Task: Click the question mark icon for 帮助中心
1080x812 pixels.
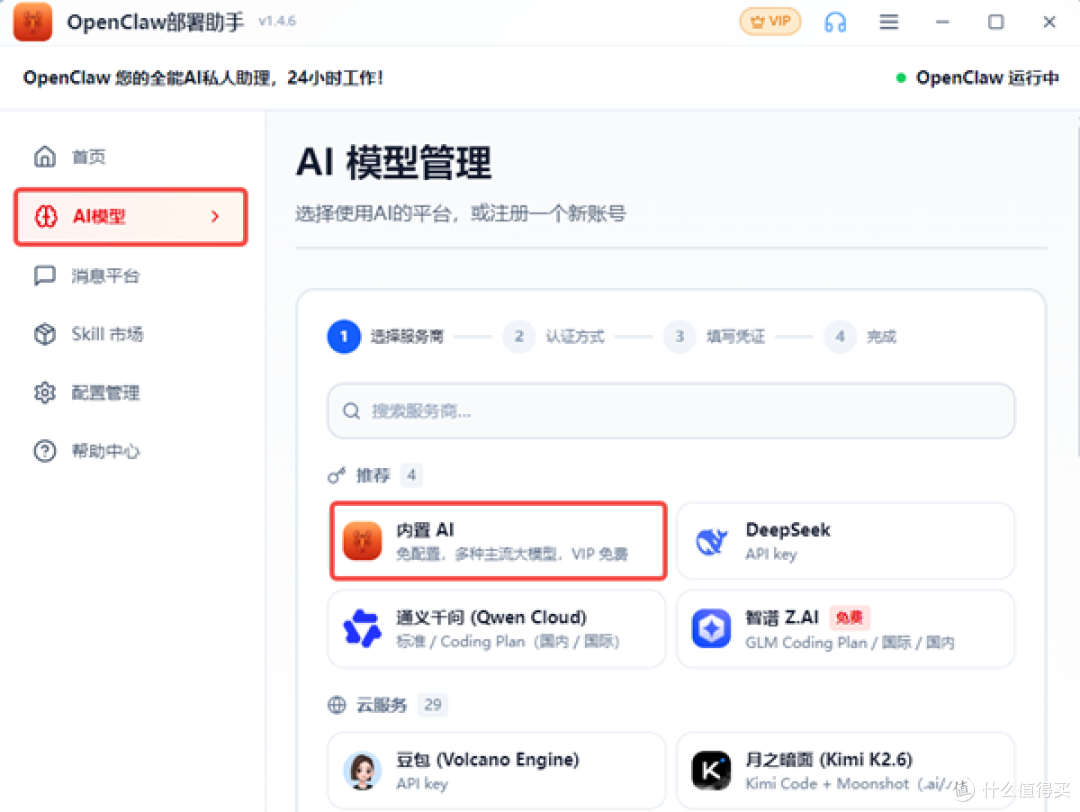Action: 45,451
